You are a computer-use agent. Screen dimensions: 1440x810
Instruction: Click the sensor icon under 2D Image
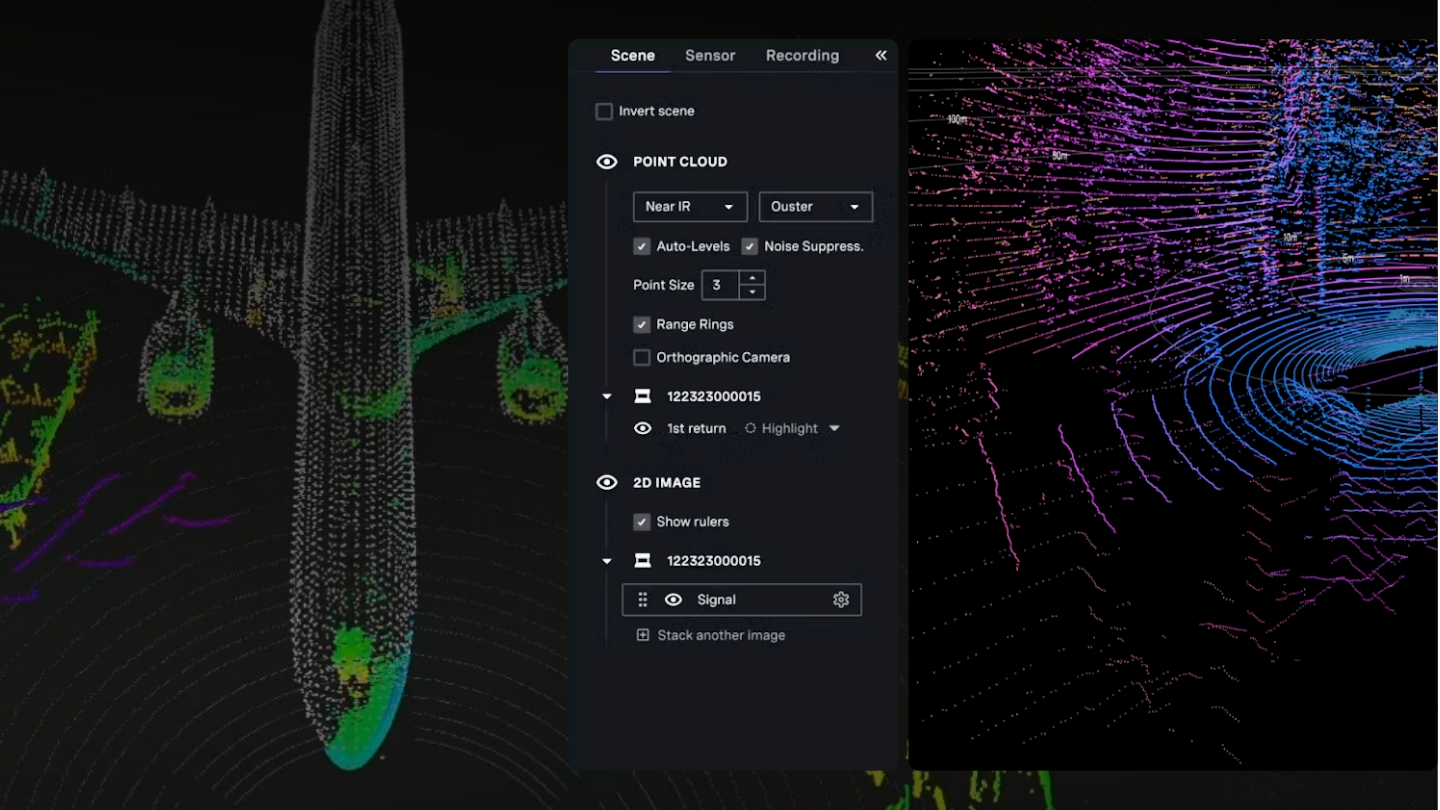(x=643, y=561)
